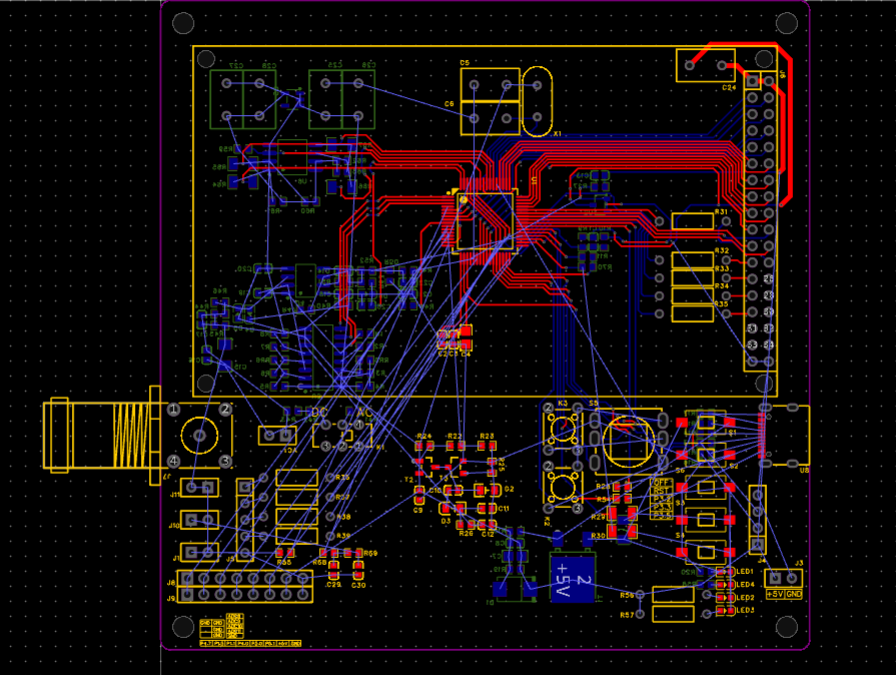
Task: Click capacitor C12 footprint
Action: click(x=487, y=524)
